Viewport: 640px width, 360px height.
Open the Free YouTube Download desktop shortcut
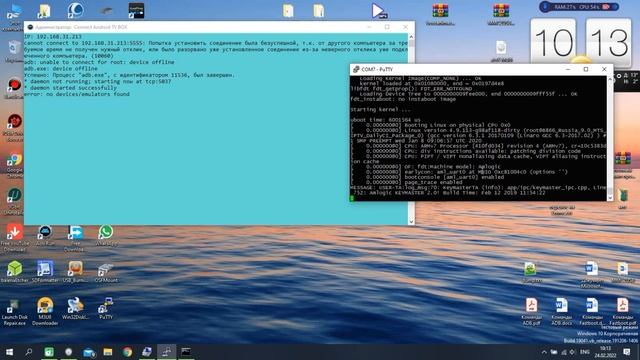tap(15, 238)
